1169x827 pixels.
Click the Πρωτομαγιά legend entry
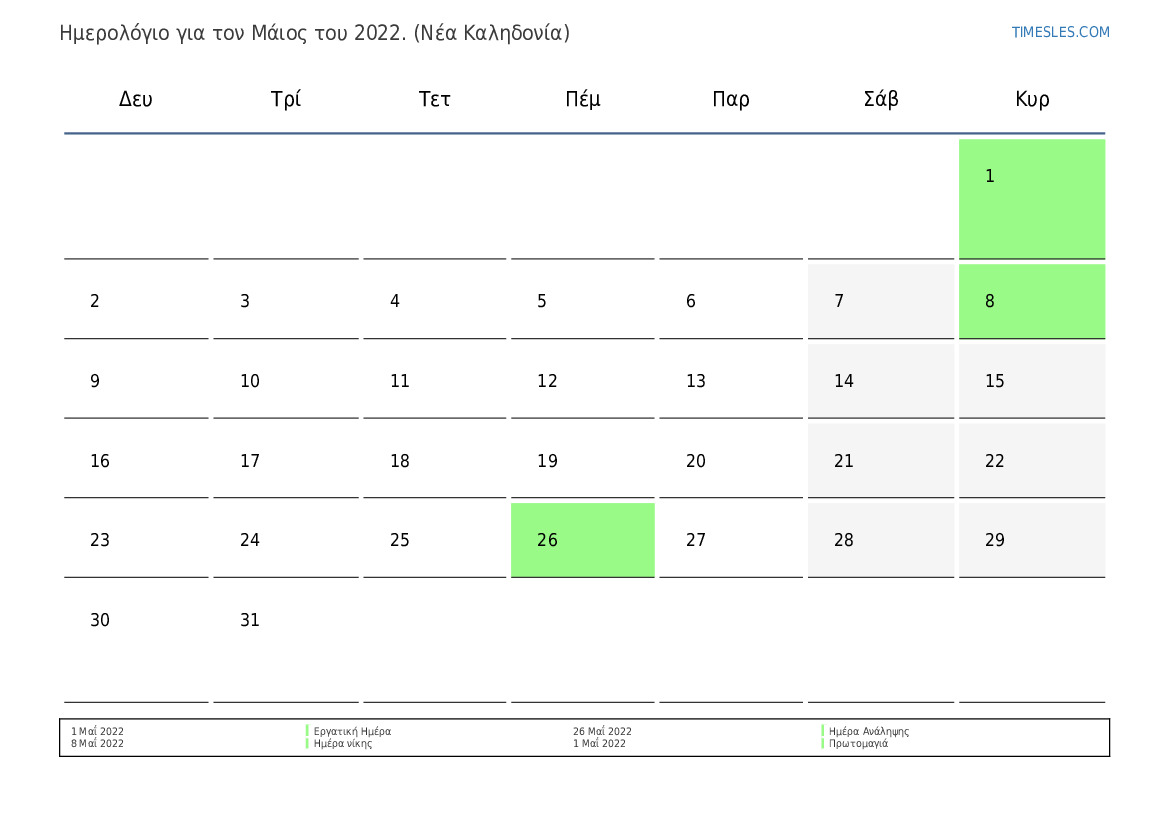click(x=858, y=743)
